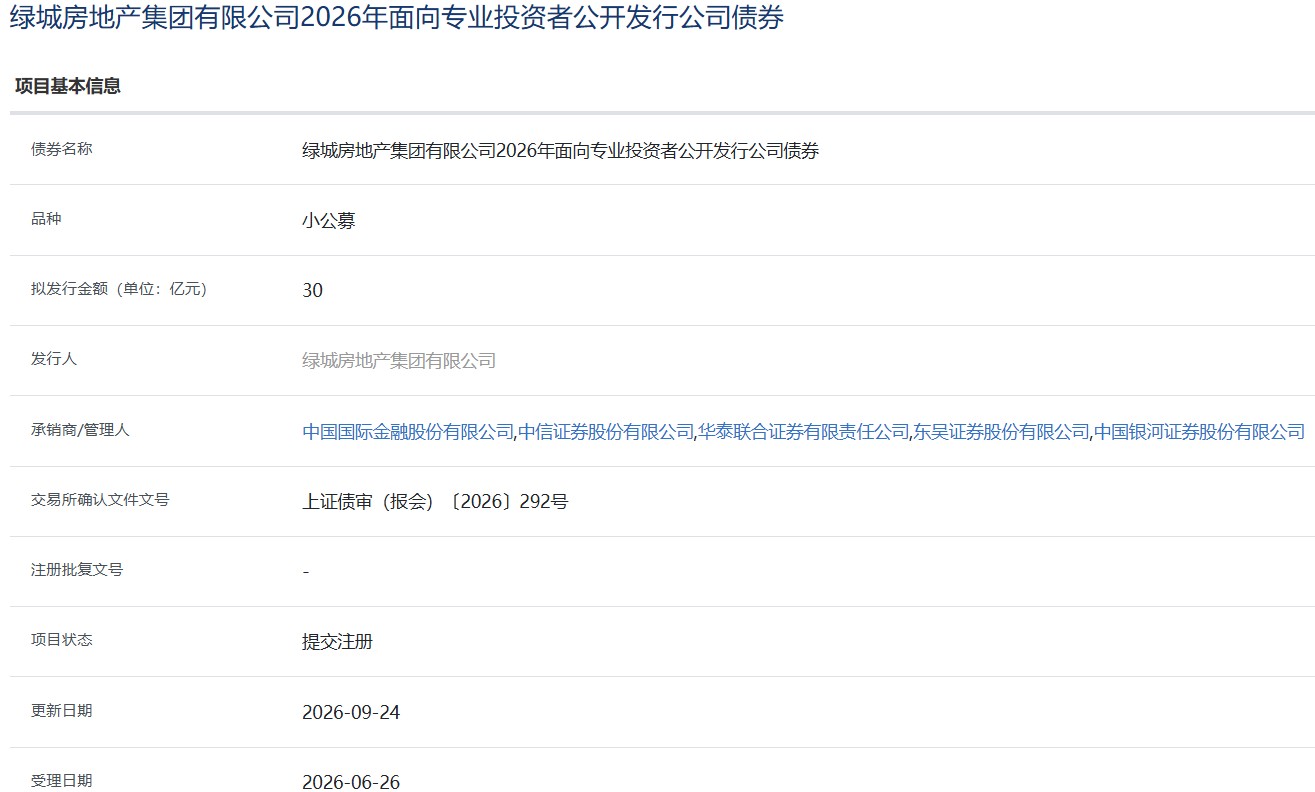Click the dash value beside 注册批复文号
The image size is (1315, 792).
click(x=306, y=572)
